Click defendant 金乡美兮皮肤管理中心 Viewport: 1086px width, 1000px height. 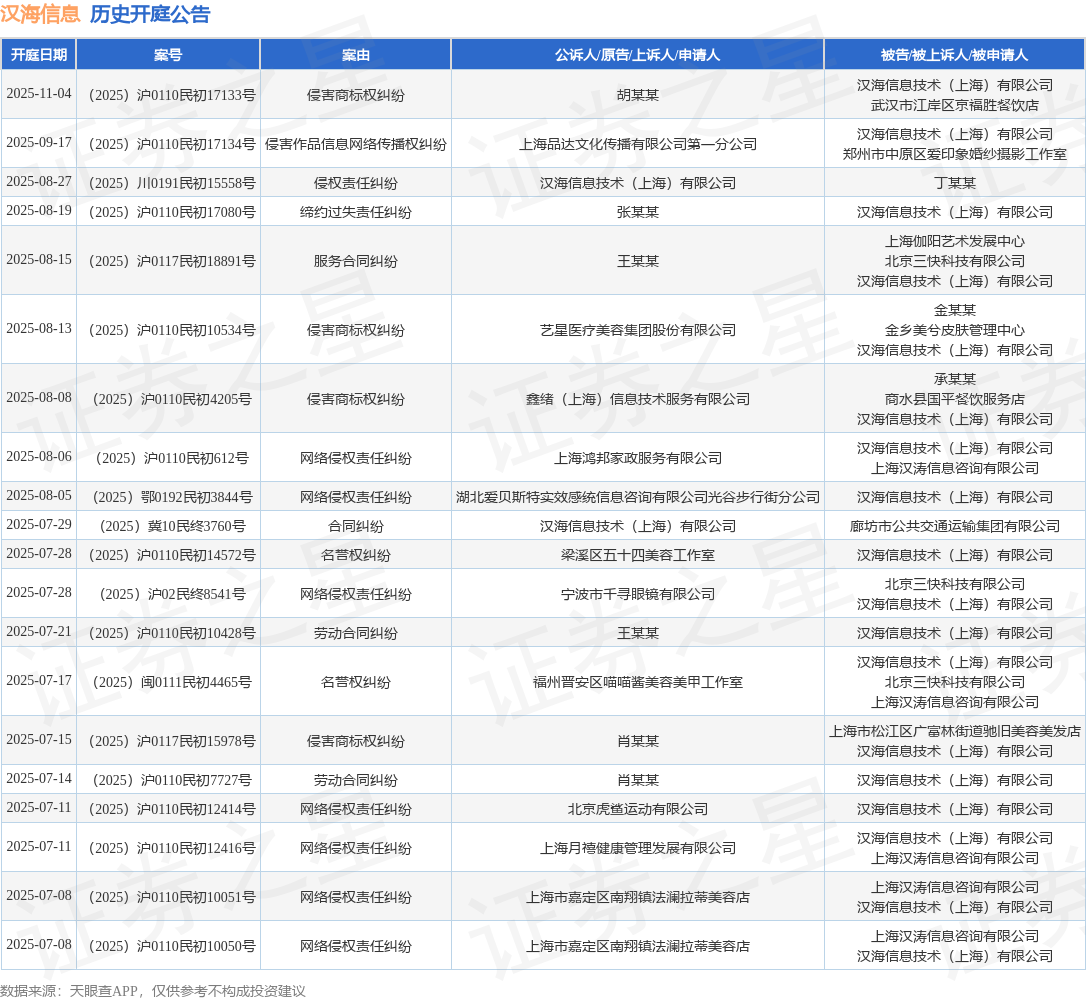click(x=954, y=330)
